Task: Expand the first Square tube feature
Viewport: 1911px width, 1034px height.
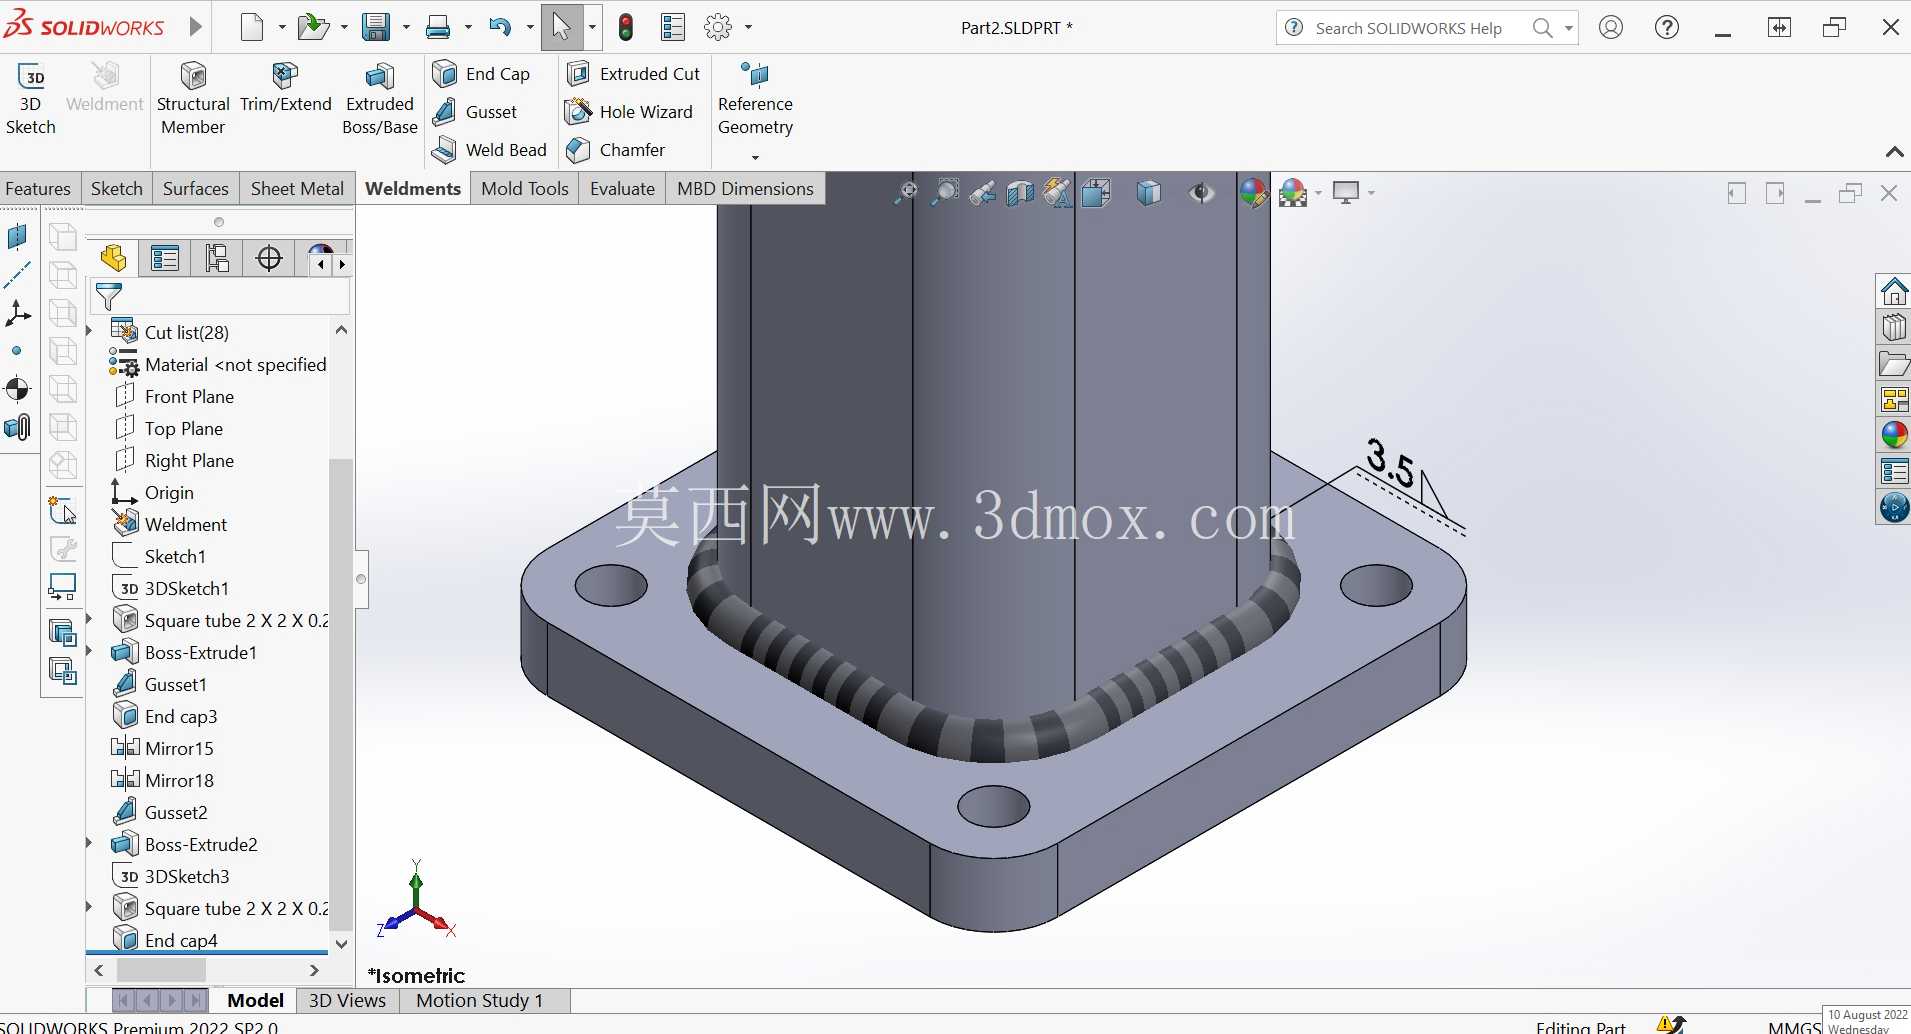Action: pyautogui.click(x=89, y=619)
